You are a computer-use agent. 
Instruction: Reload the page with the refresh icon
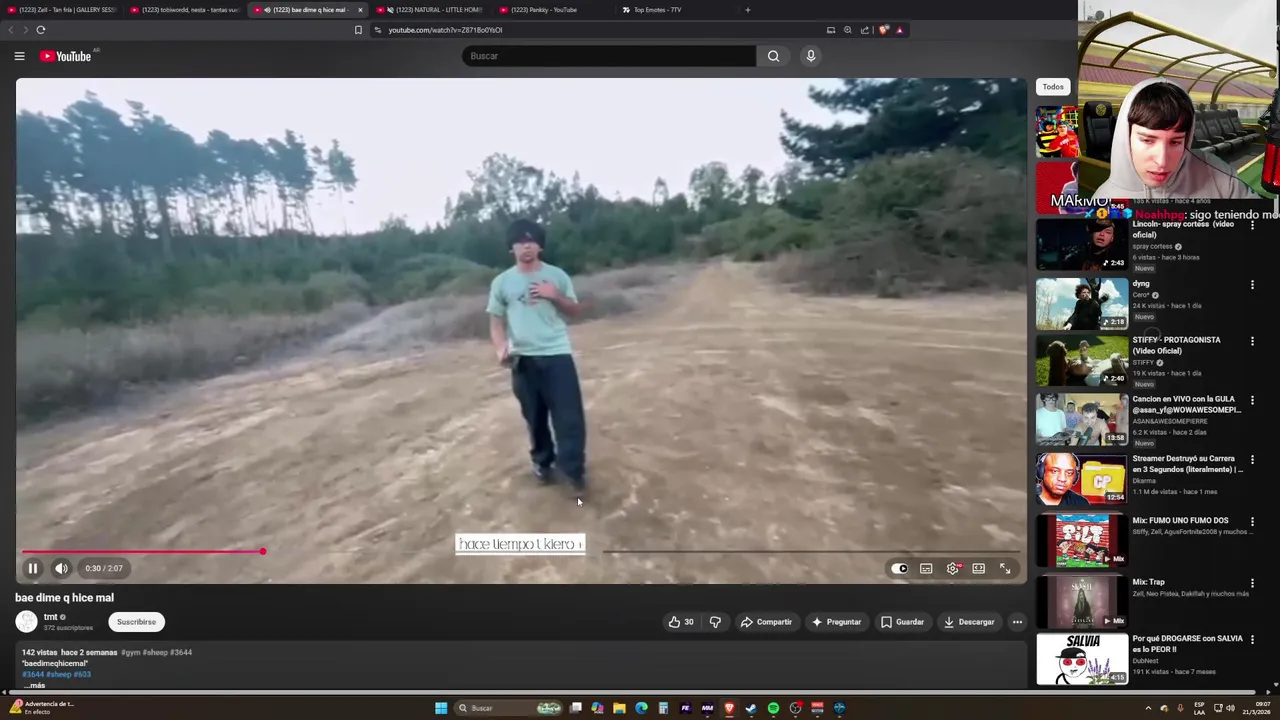pyautogui.click(x=41, y=30)
